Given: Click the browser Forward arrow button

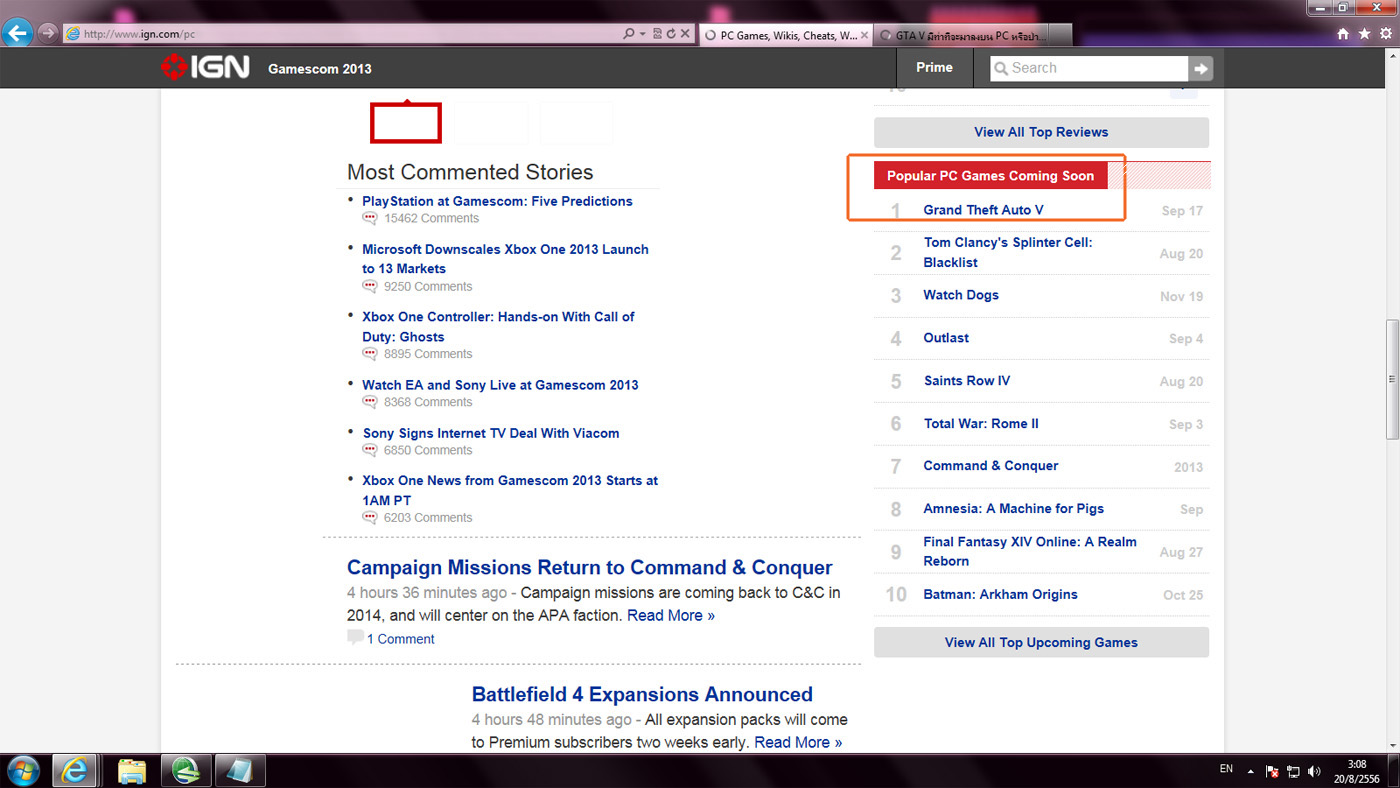Looking at the screenshot, I should click(x=47, y=33).
